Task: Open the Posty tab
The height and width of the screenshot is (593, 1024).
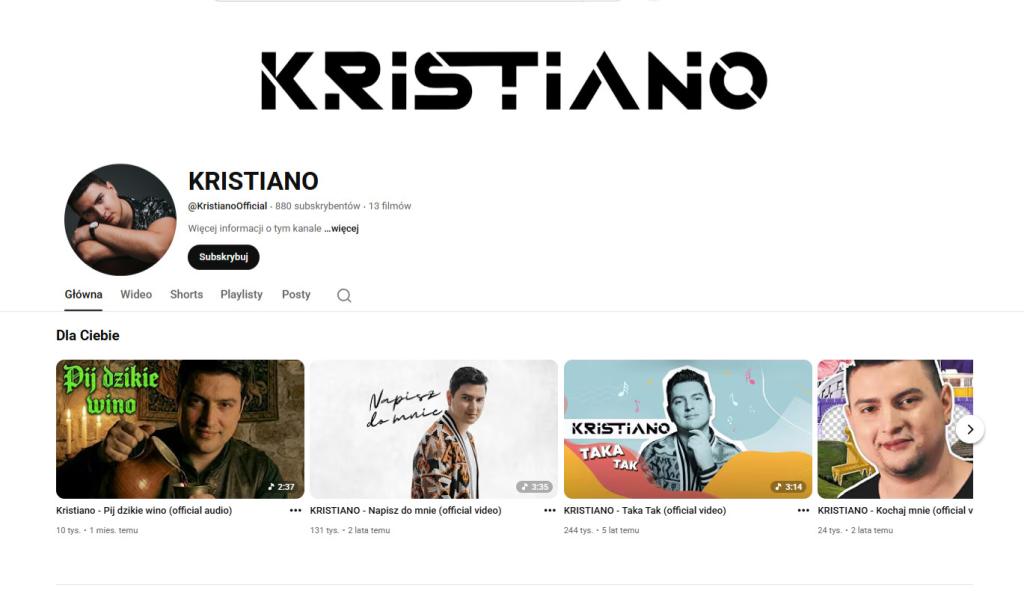Action: [296, 295]
